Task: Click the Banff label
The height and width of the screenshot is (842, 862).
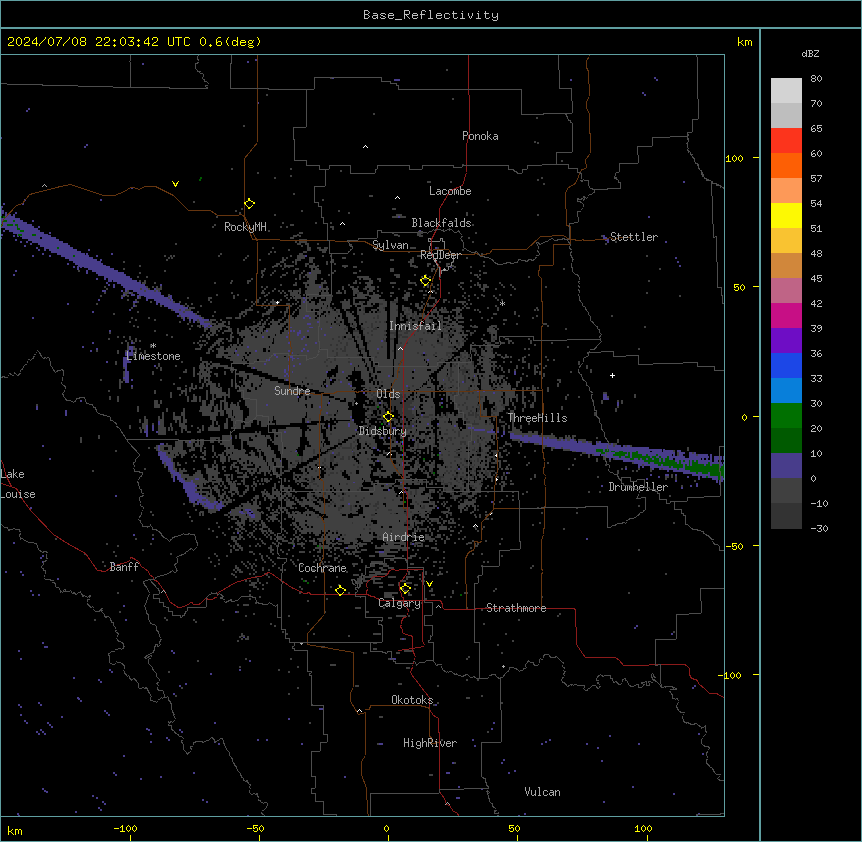Action: [124, 567]
